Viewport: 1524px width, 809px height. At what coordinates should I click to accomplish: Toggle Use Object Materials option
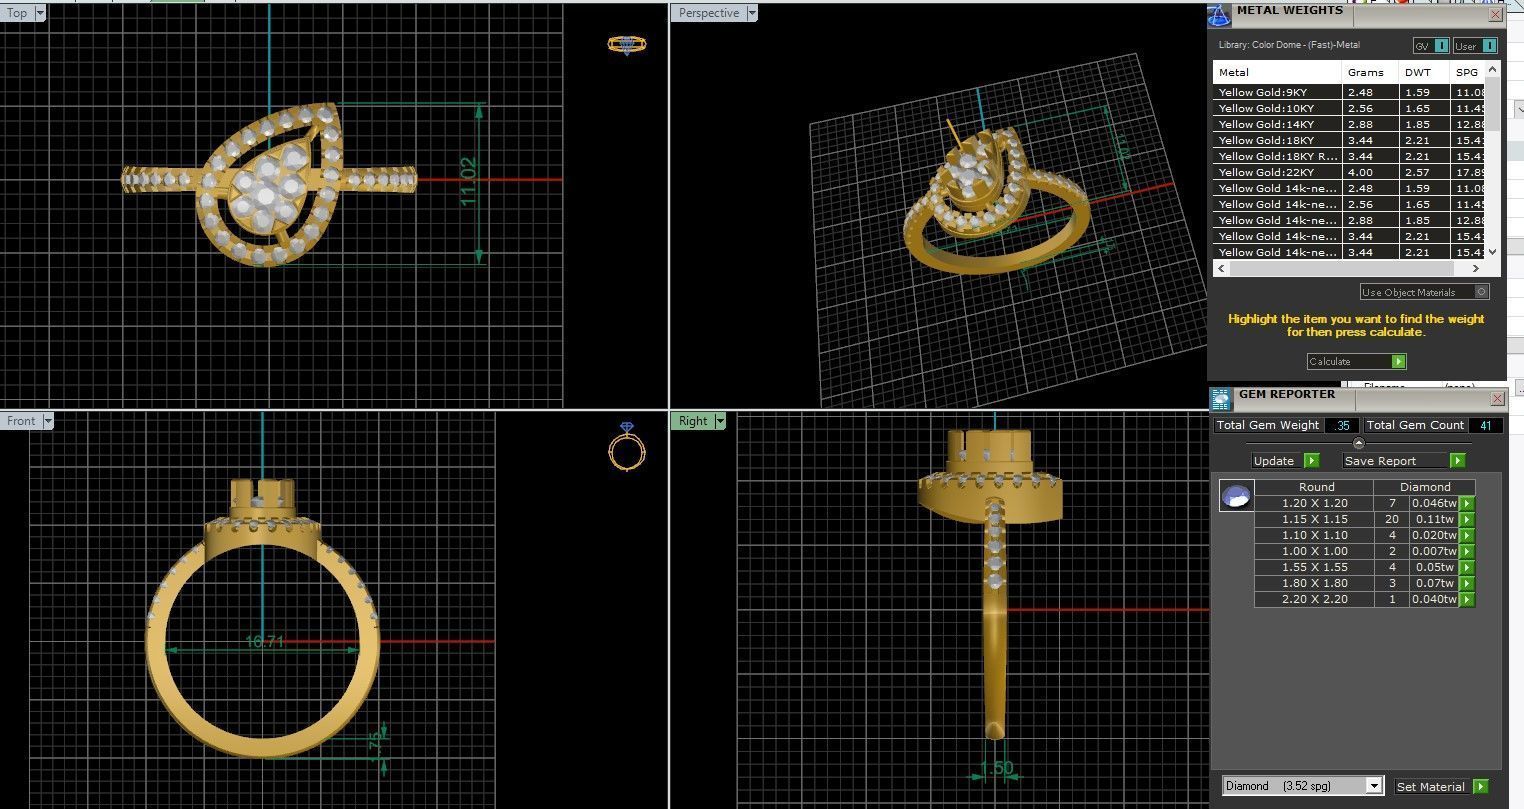coord(1482,292)
